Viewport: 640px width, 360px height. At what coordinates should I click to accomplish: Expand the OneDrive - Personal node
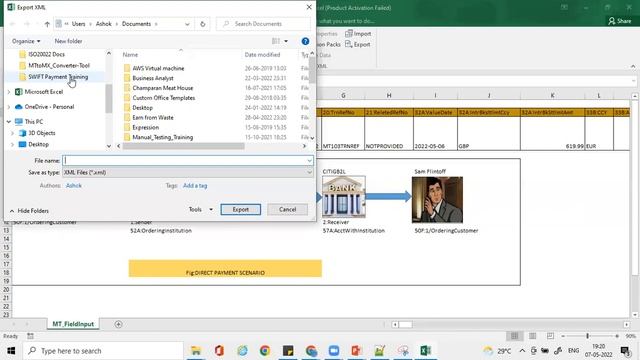click(9, 107)
